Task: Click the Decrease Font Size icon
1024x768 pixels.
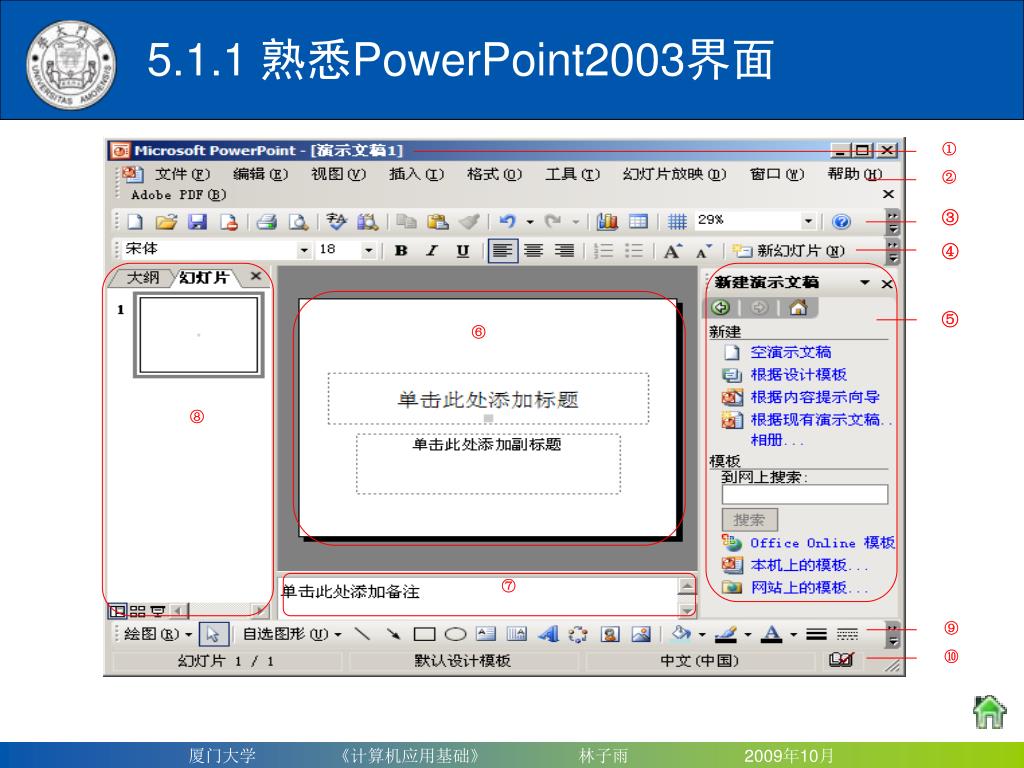Action: pyautogui.click(x=703, y=251)
